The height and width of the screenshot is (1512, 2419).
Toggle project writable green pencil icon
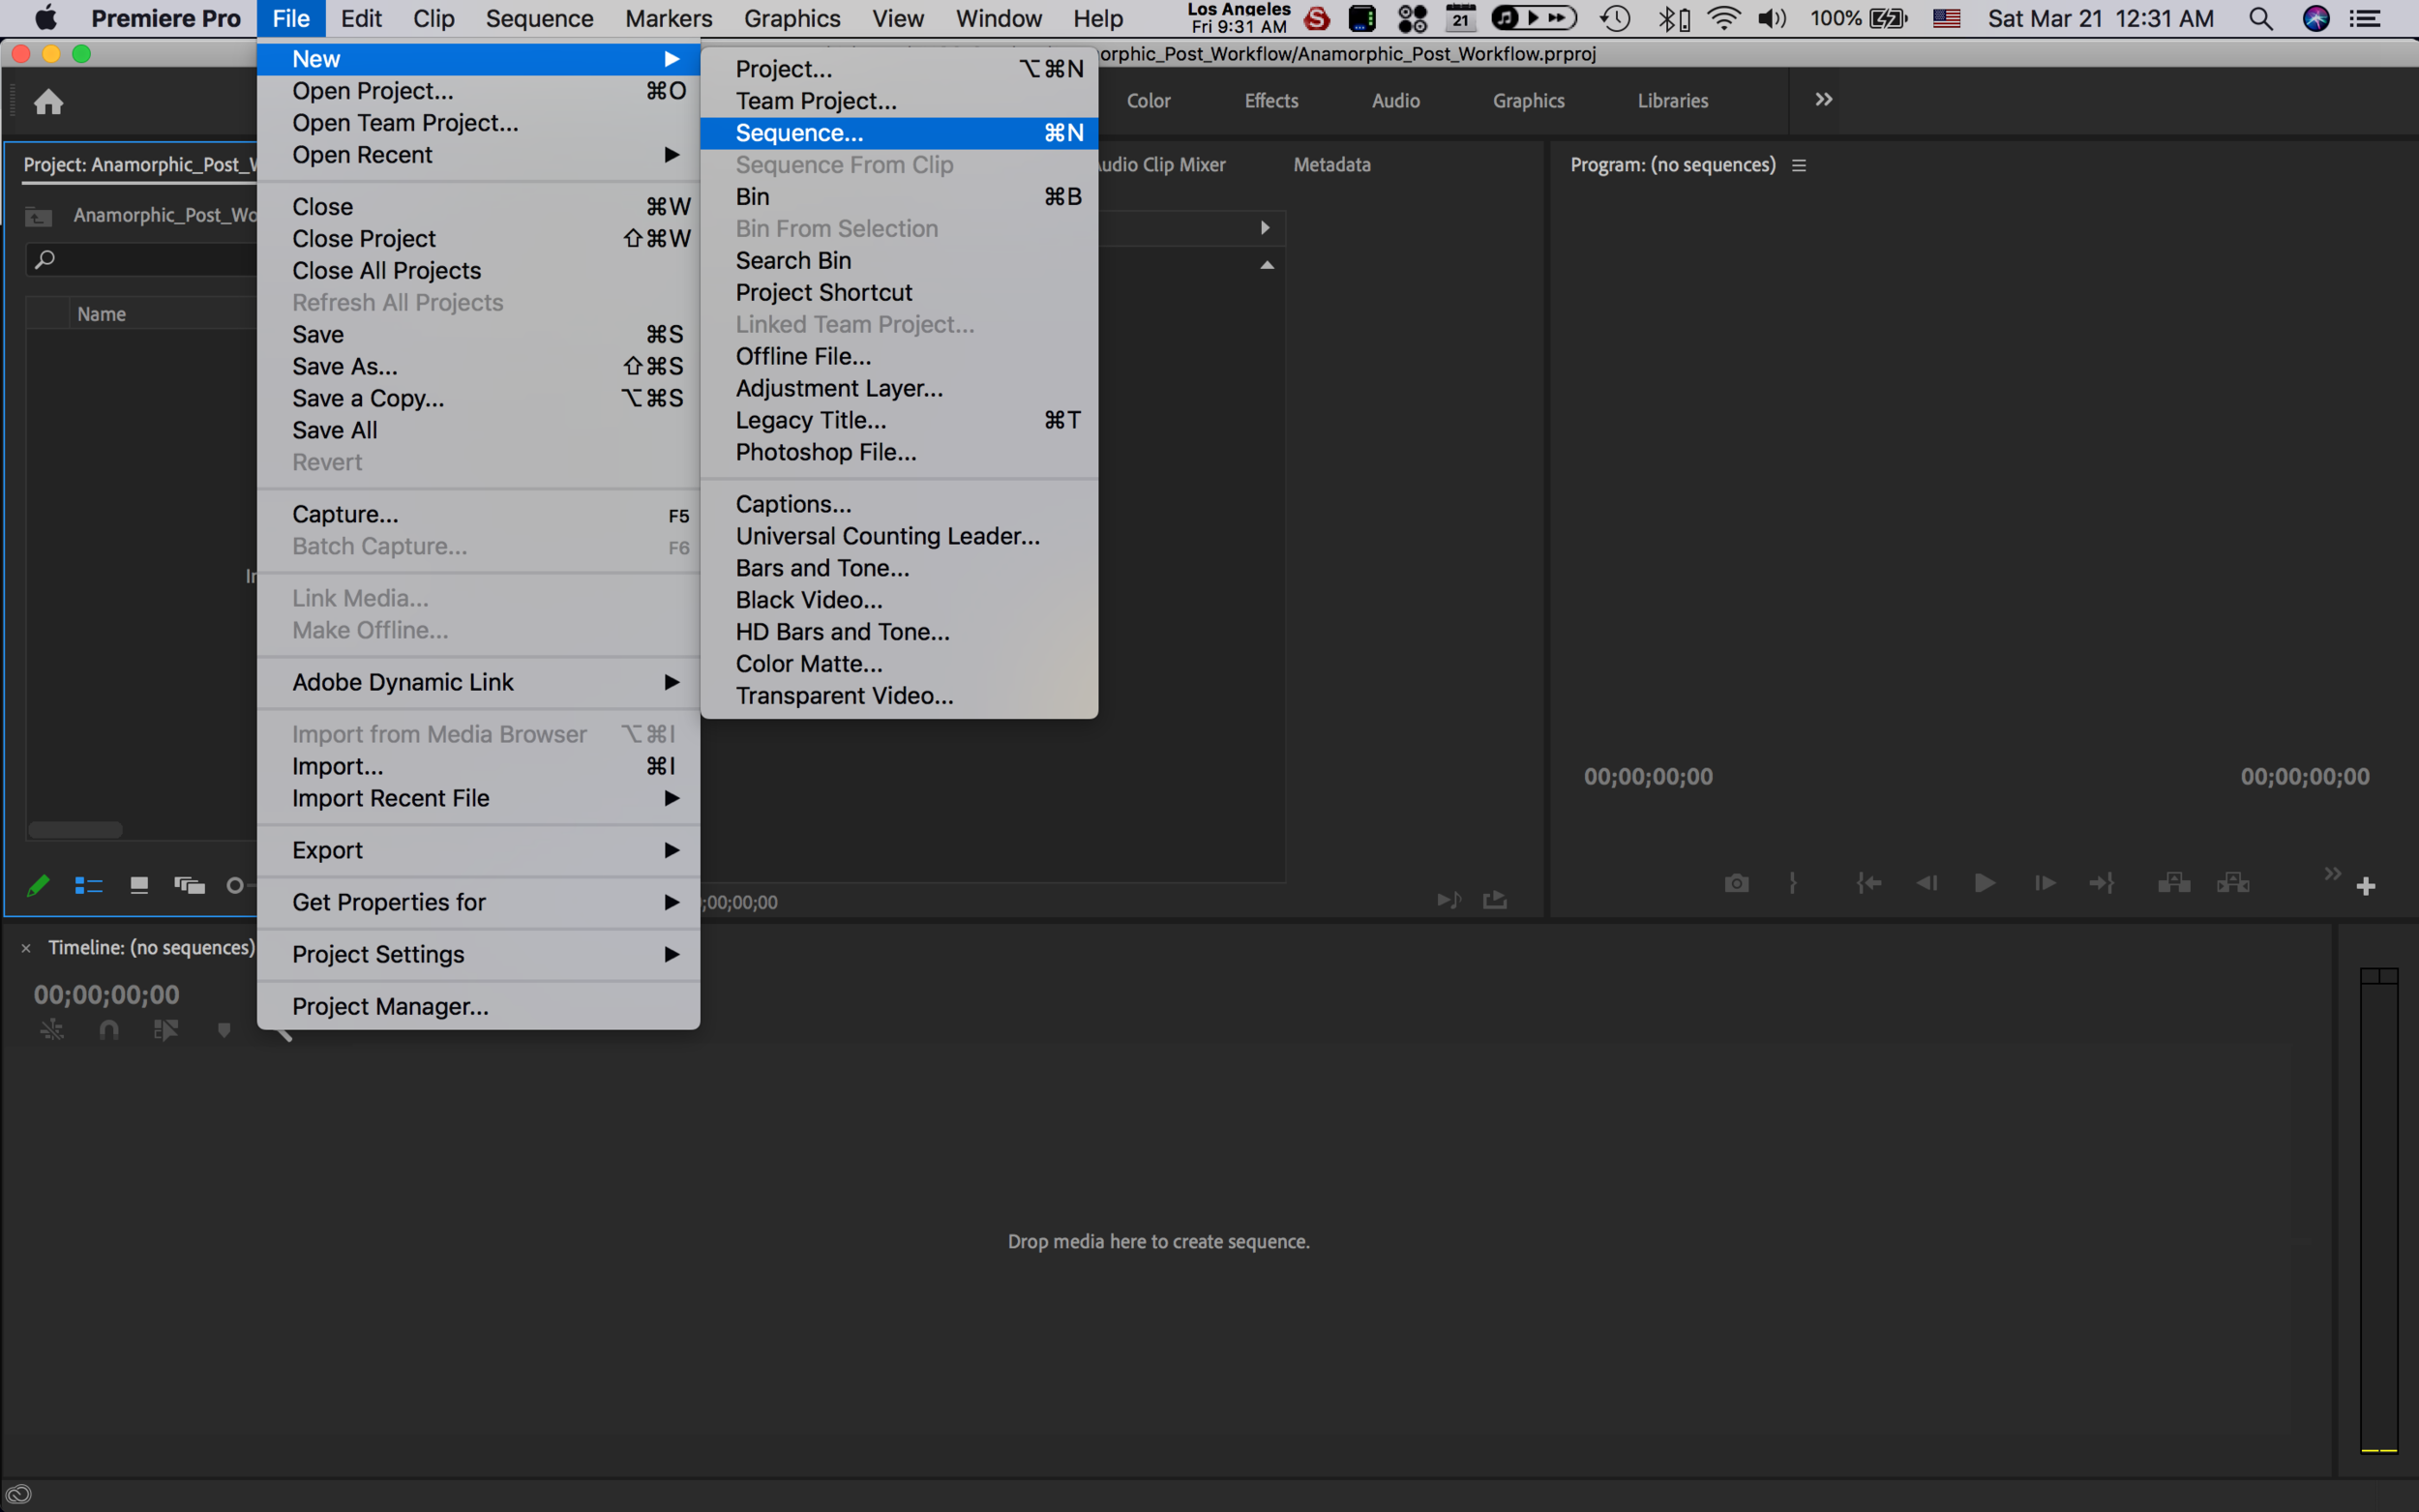[38, 885]
